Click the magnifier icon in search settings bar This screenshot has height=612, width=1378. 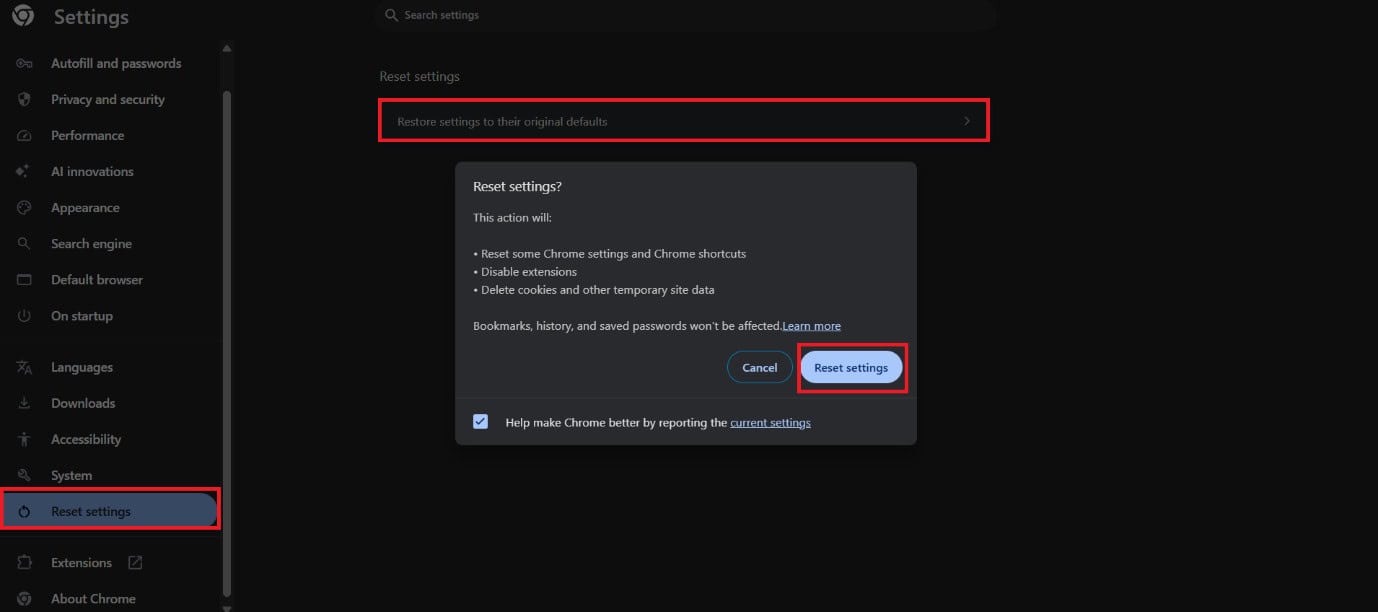click(392, 15)
